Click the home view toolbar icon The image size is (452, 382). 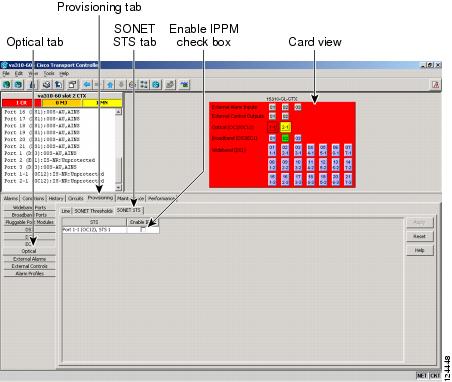tap(110, 85)
